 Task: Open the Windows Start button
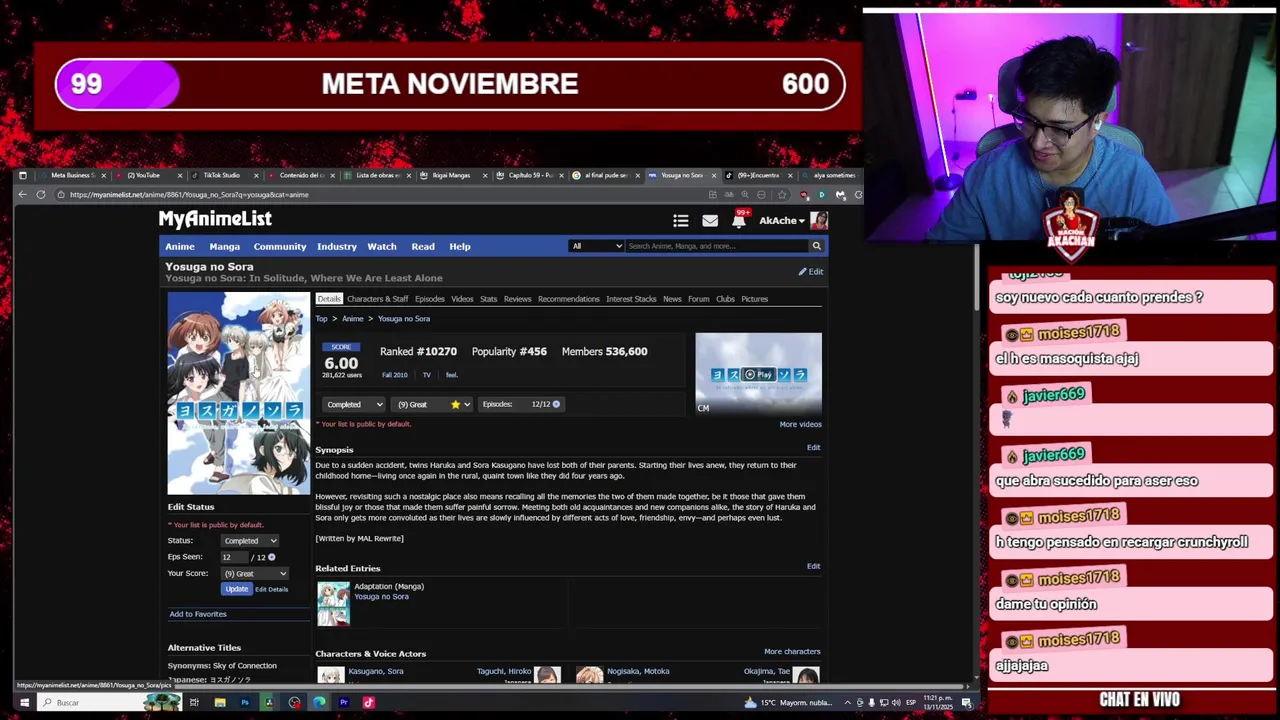coord(23,702)
